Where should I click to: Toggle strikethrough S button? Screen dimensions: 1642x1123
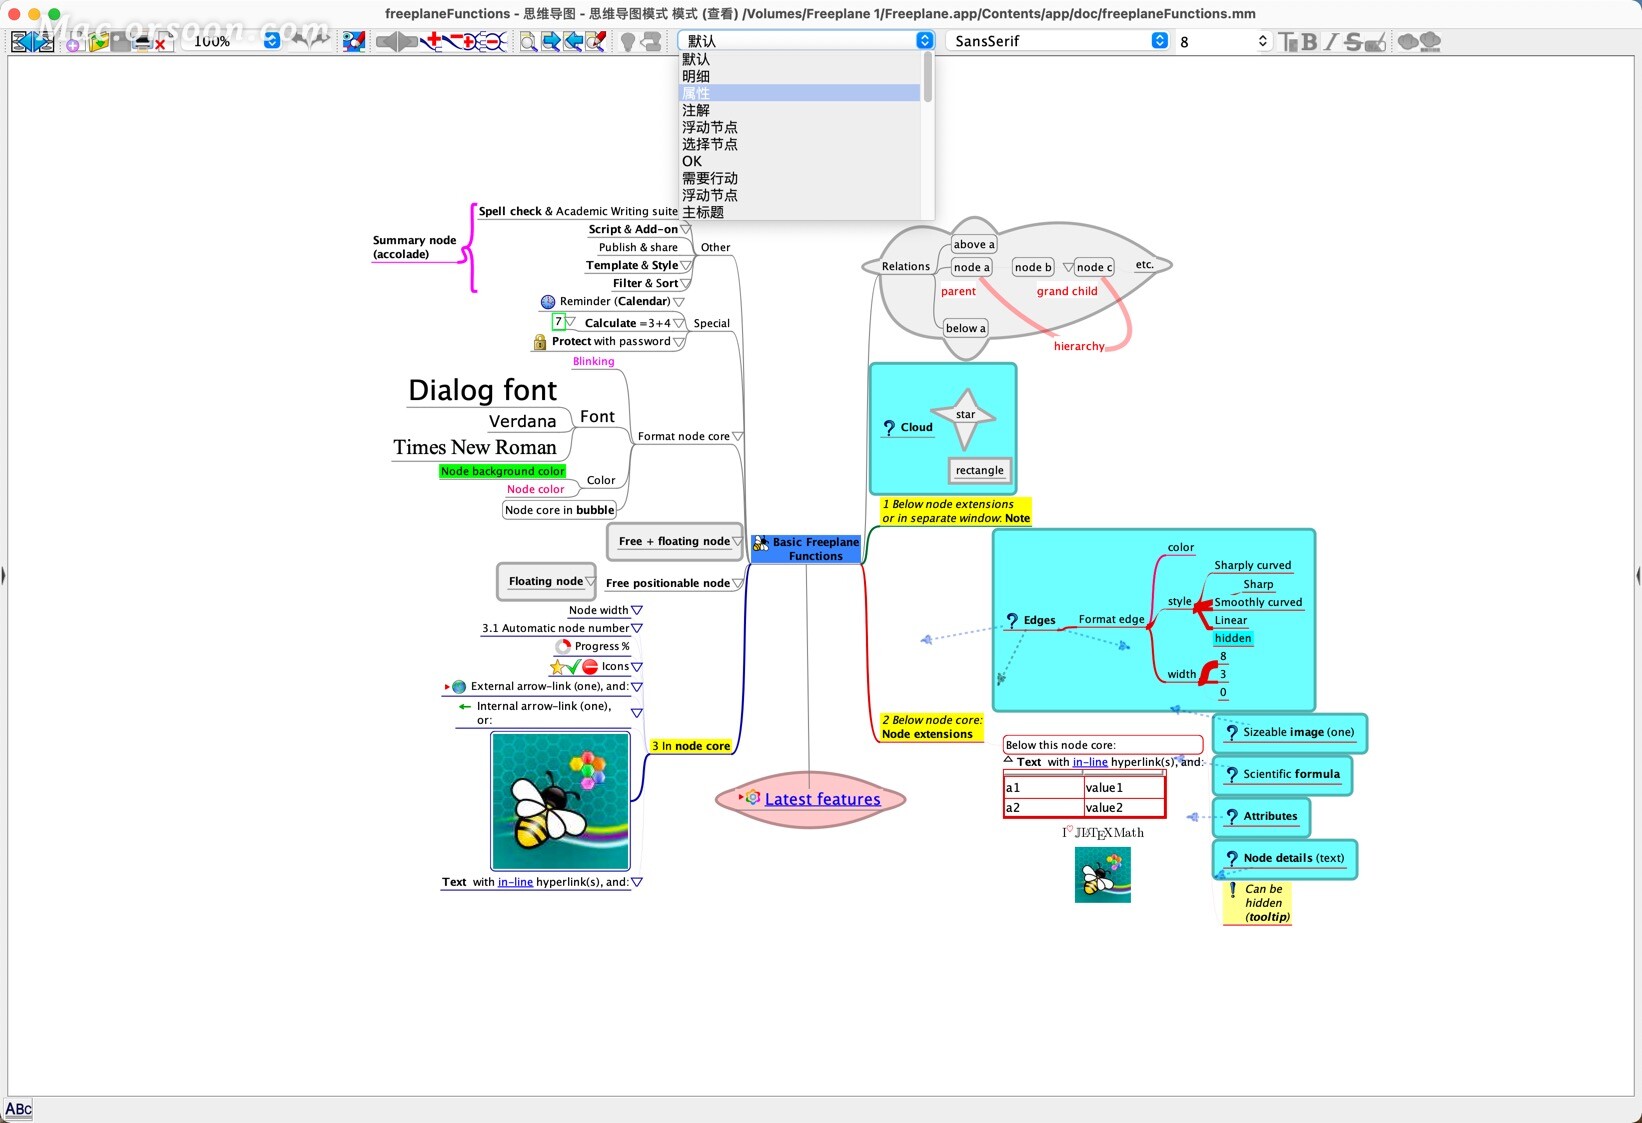coord(1353,41)
